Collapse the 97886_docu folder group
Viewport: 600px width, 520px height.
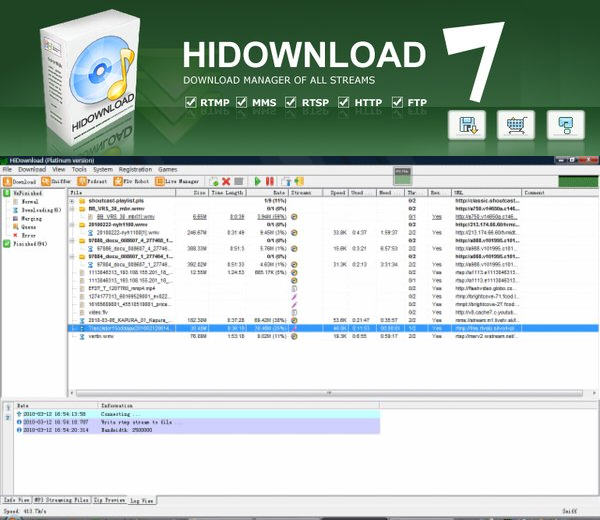point(72,241)
